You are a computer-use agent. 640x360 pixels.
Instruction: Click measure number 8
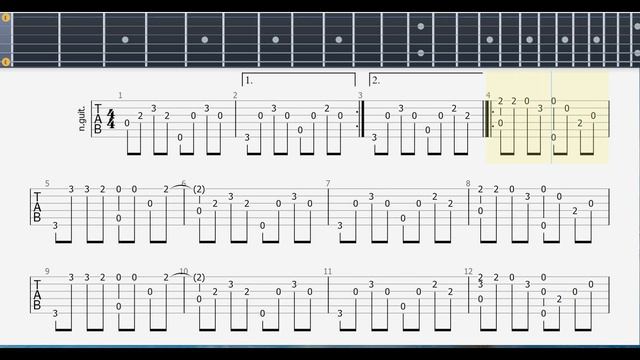click(468, 184)
